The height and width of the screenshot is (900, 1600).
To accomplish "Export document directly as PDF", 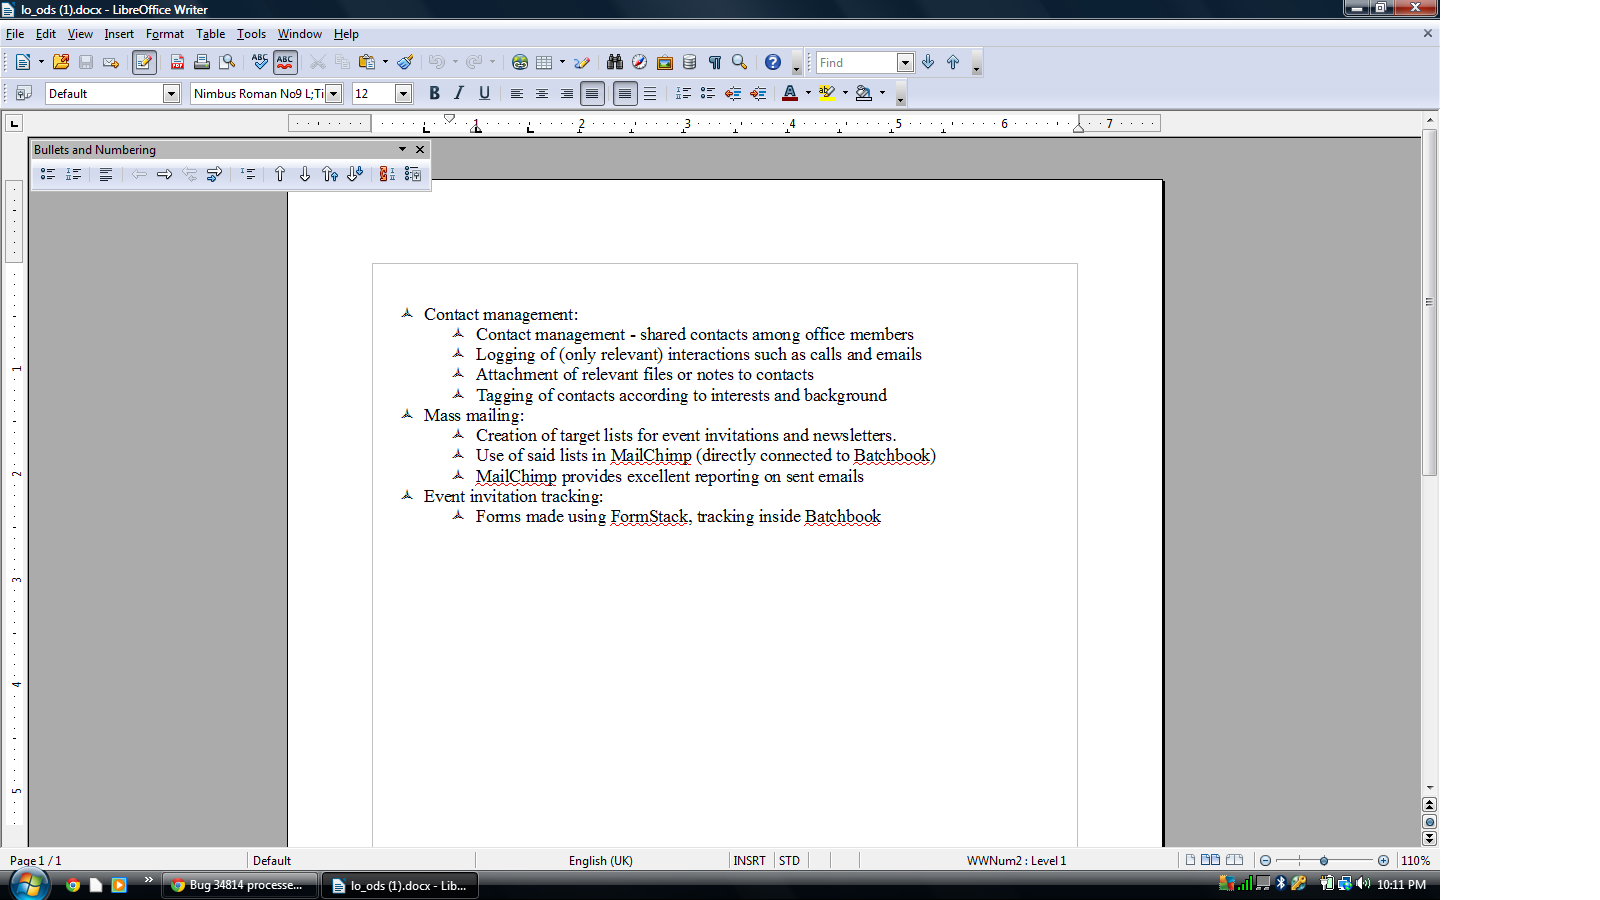I will tap(177, 62).
